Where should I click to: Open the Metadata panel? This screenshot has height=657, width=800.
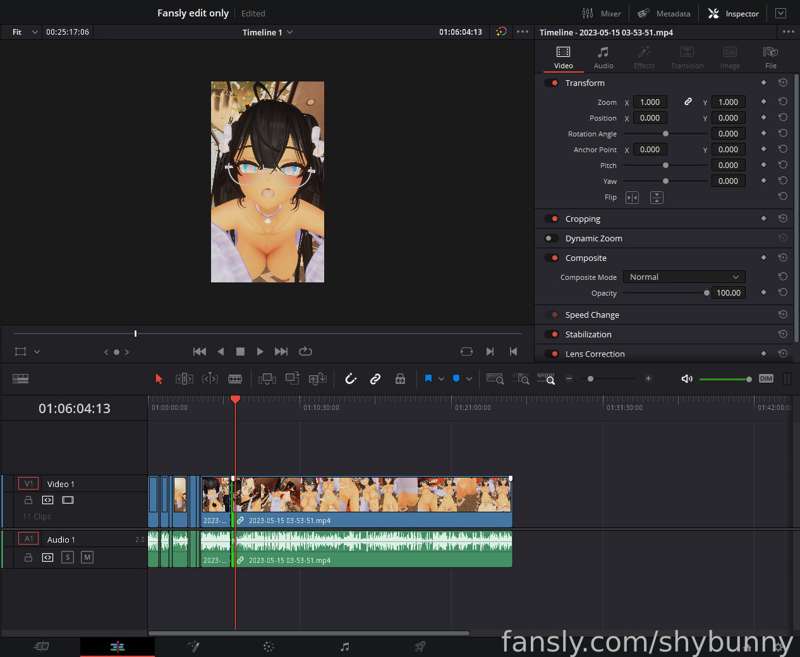664,13
